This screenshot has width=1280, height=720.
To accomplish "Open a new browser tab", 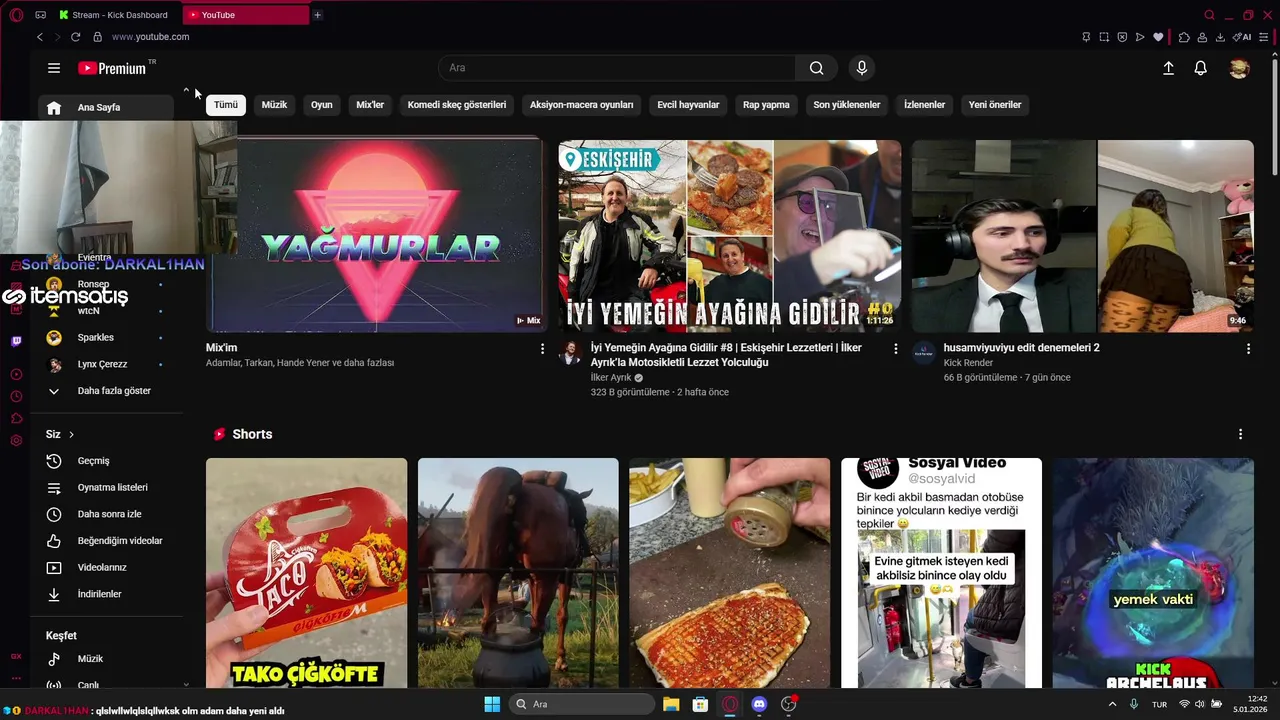I will 318,15.
